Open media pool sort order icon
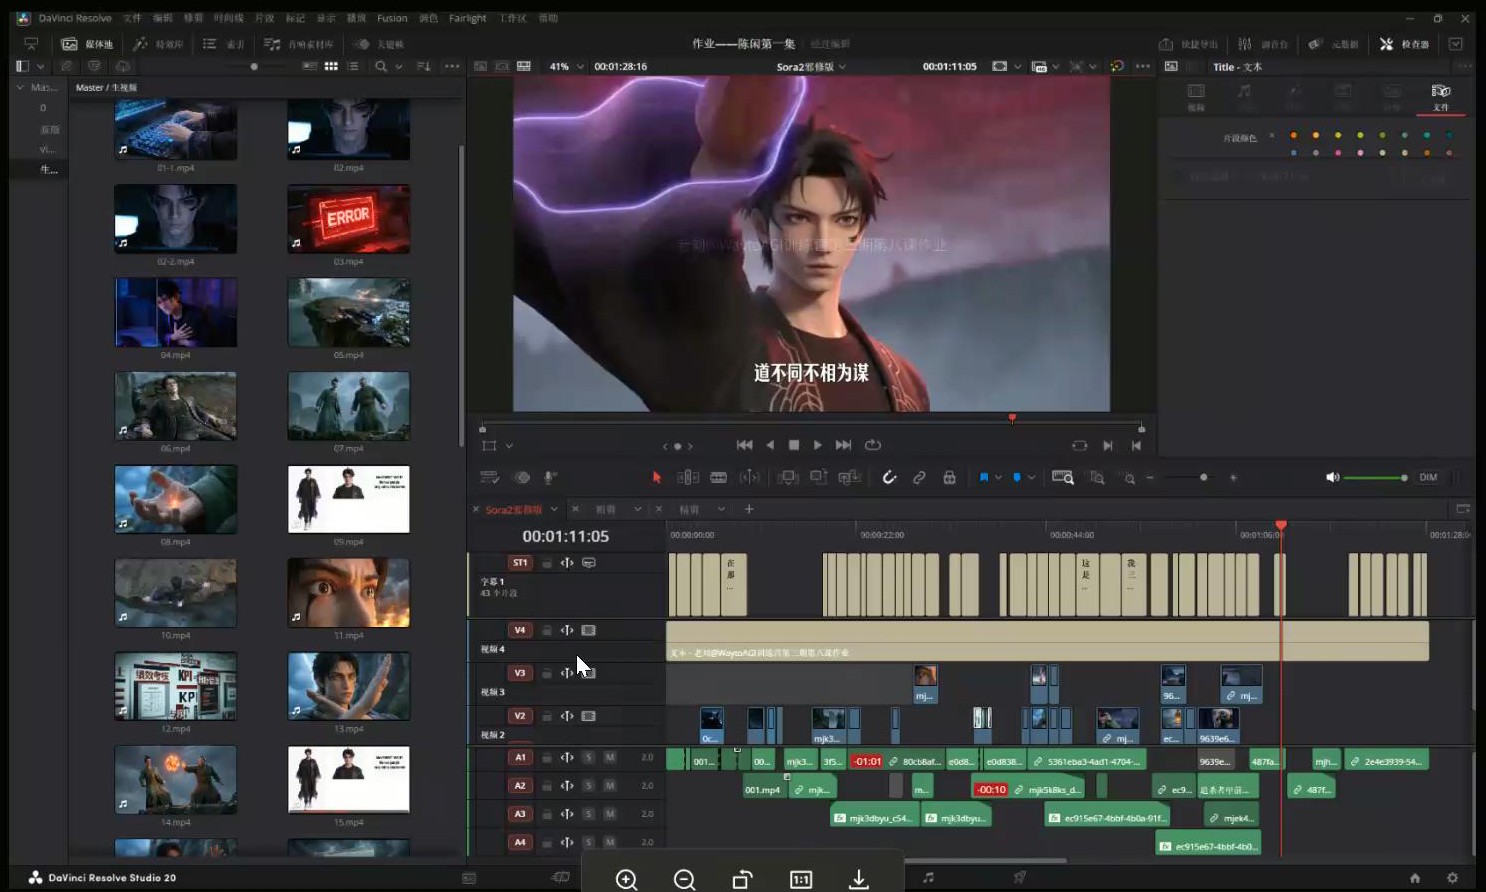 point(423,66)
